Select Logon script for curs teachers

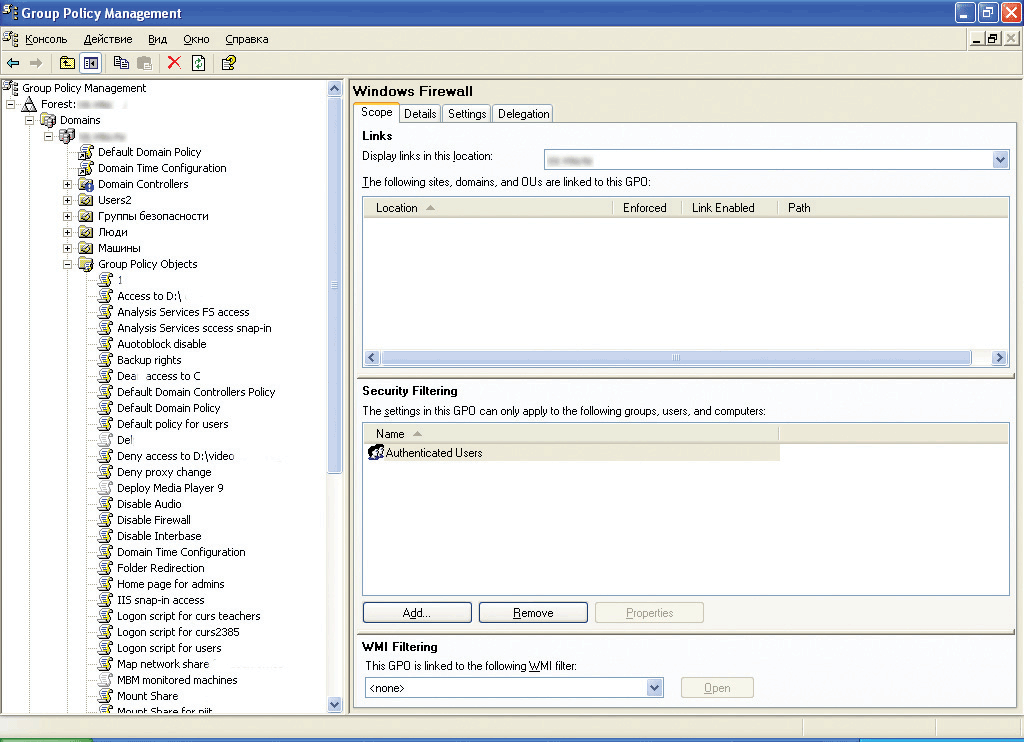tap(189, 616)
